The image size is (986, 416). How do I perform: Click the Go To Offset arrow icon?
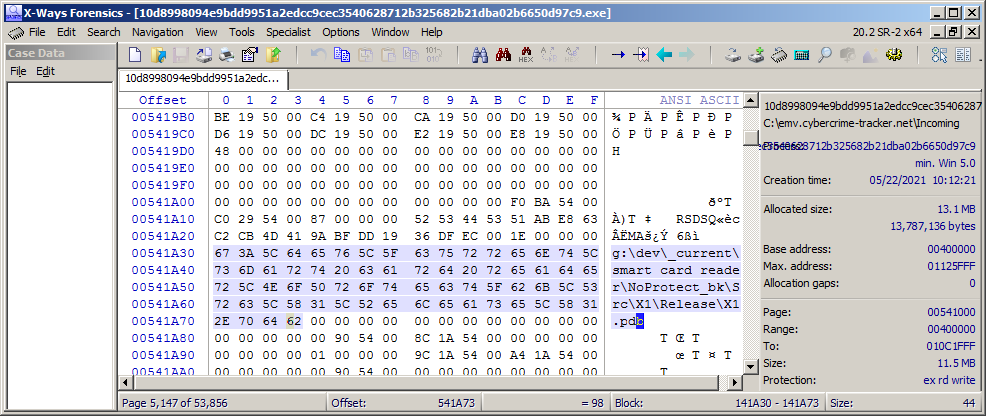coord(618,55)
